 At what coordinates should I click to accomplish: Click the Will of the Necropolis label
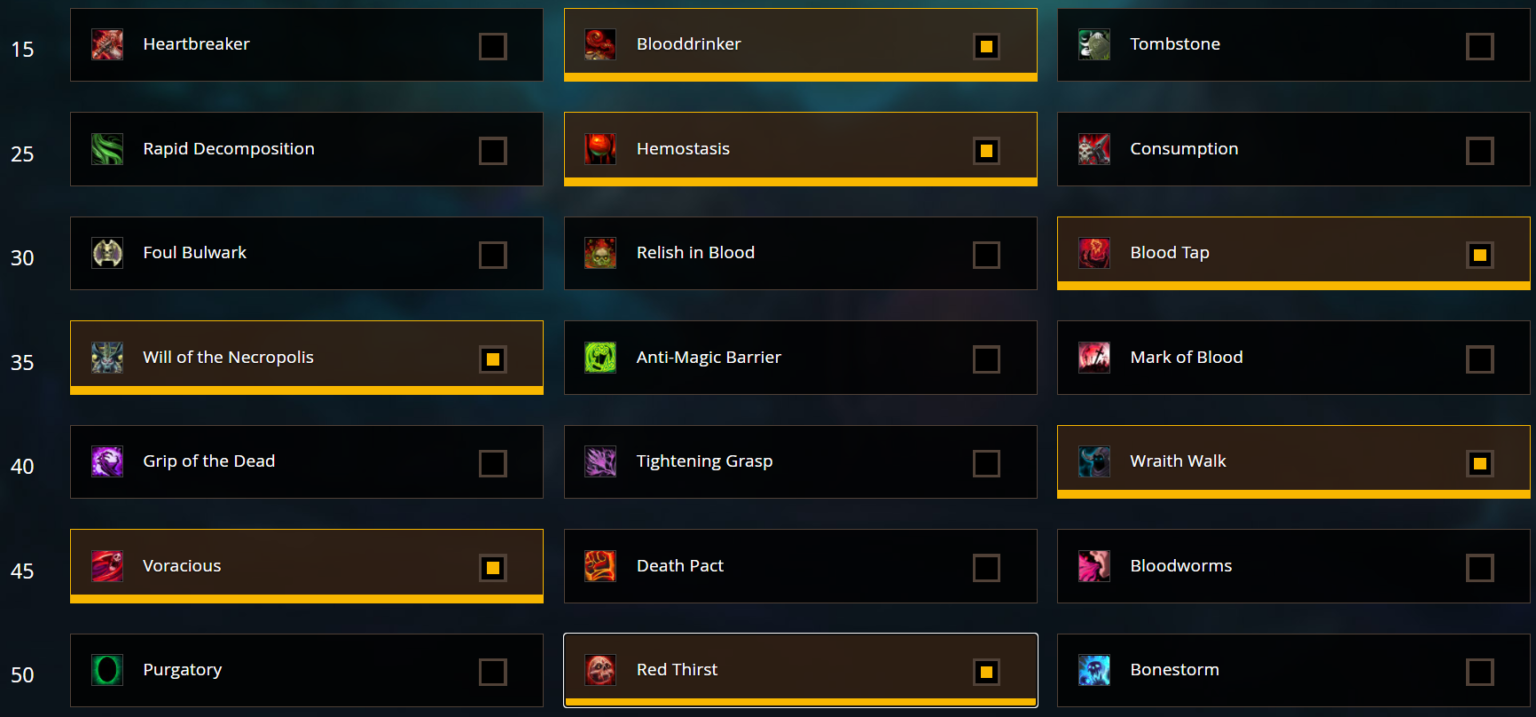[x=228, y=357]
